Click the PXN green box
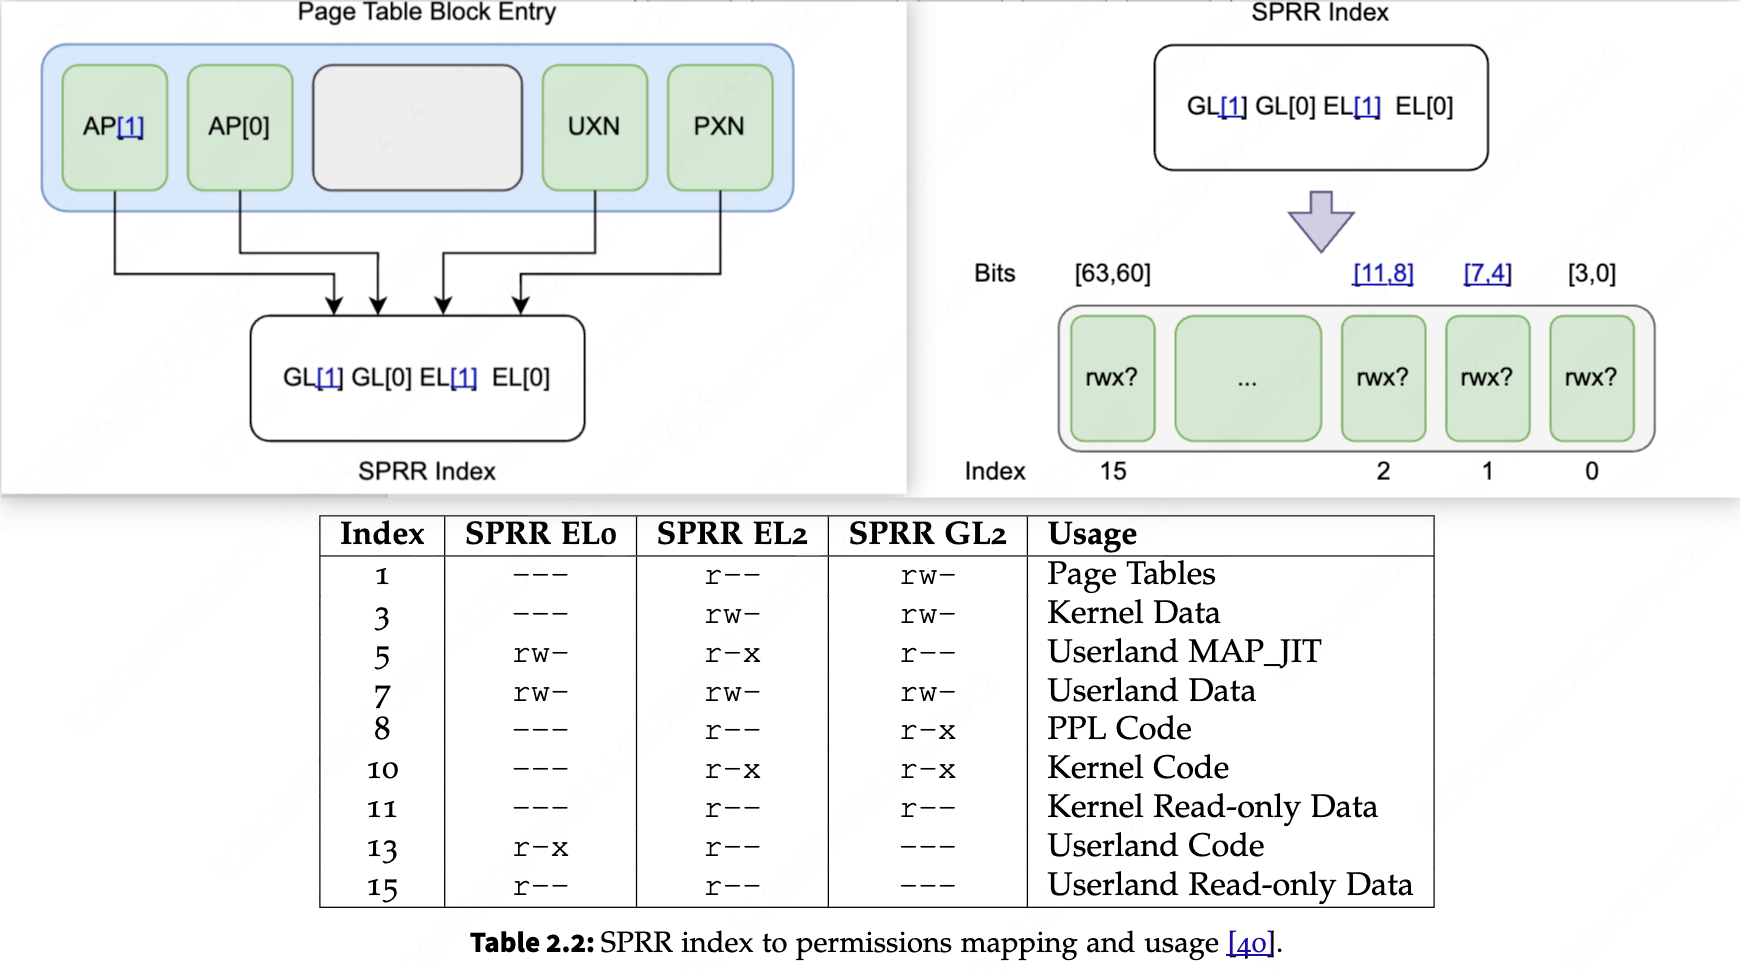 coord(719,127)
